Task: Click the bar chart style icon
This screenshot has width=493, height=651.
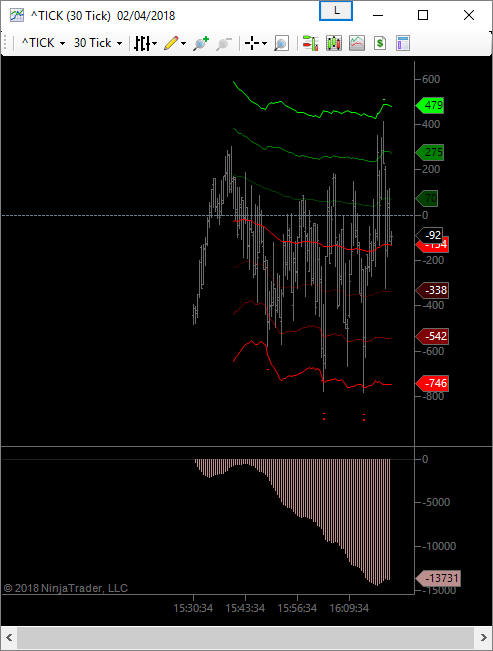Action: point(142,43)
